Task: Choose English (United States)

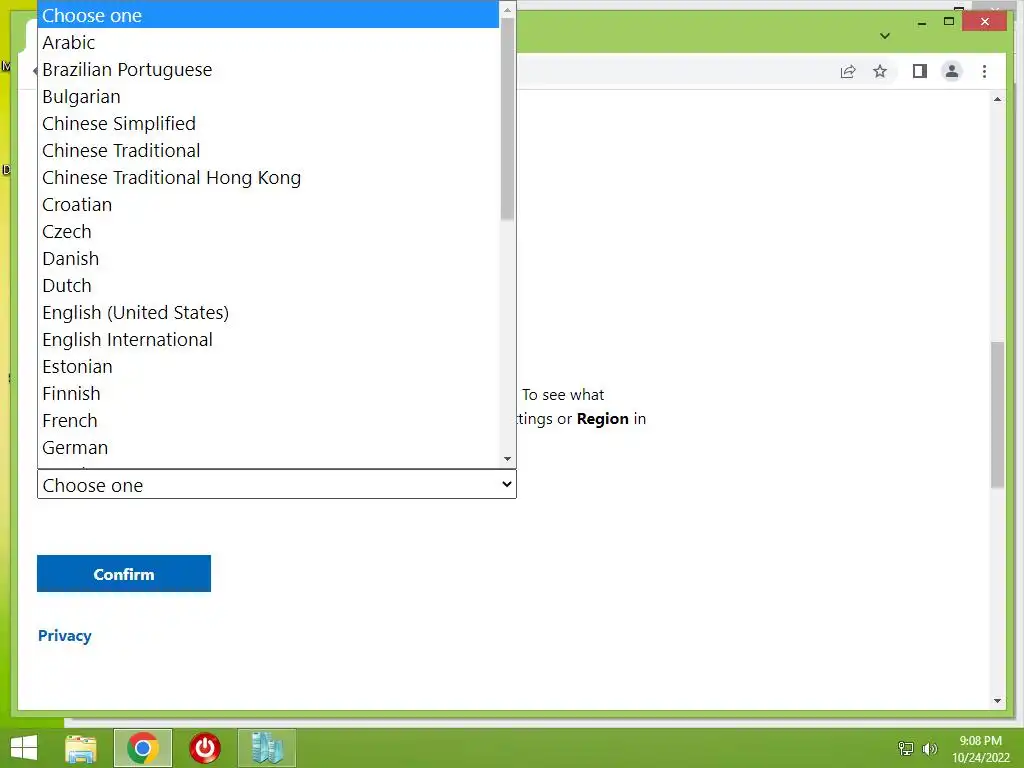Action: [268, 312]
